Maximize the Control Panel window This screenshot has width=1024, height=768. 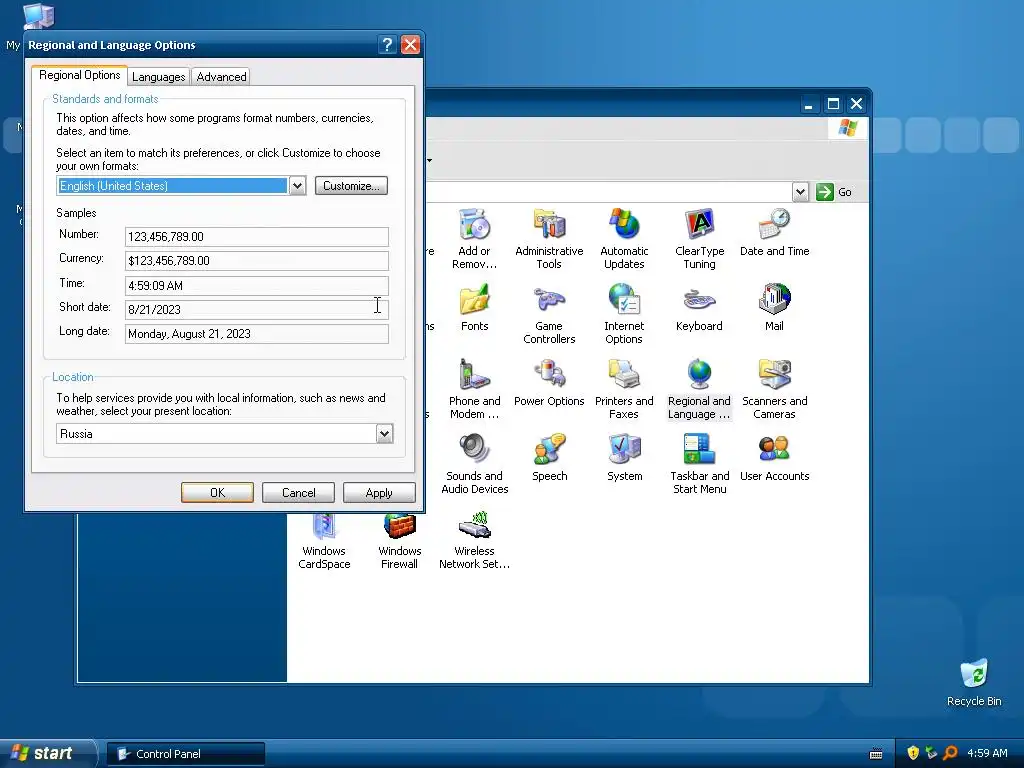(x=833, y=104)
